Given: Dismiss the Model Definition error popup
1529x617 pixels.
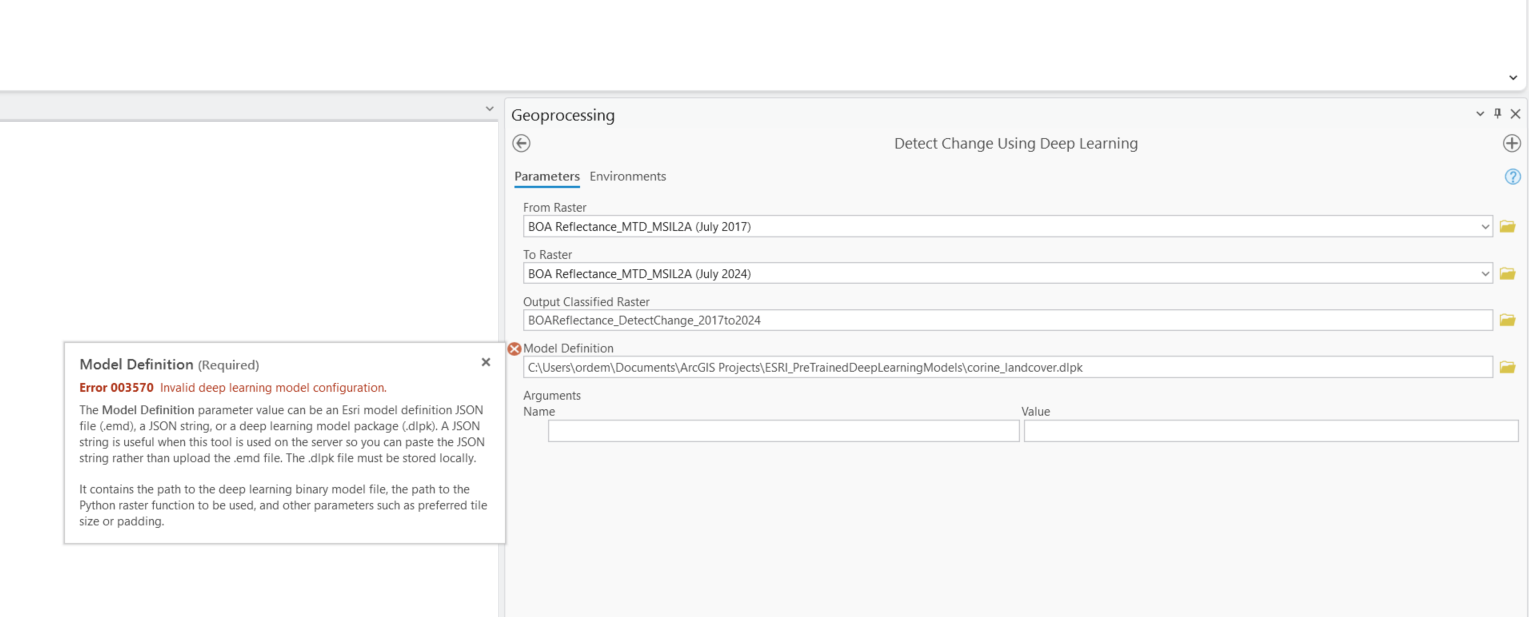Looking at the screenshot, I should (486, 361).
